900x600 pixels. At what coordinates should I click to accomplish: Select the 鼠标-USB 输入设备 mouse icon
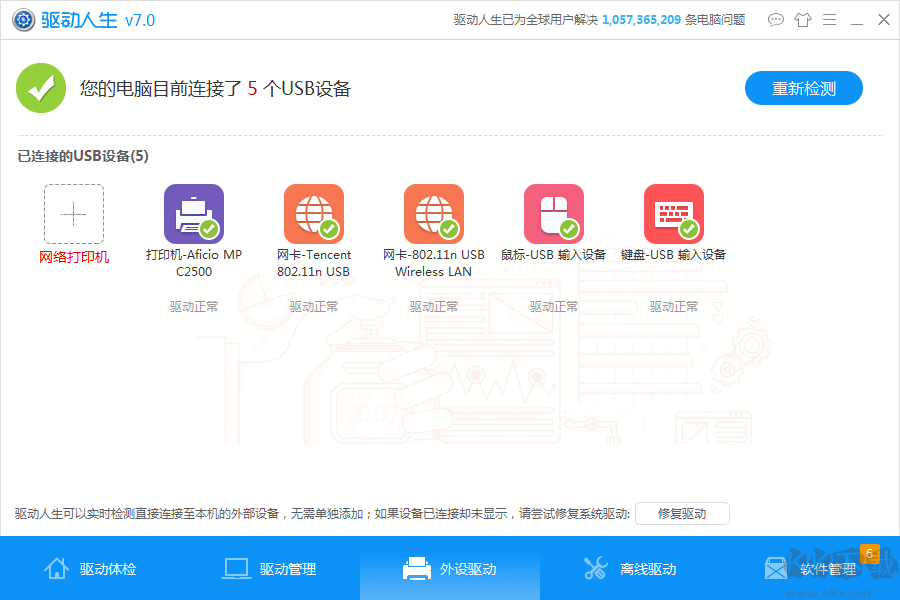coord(554,214)
